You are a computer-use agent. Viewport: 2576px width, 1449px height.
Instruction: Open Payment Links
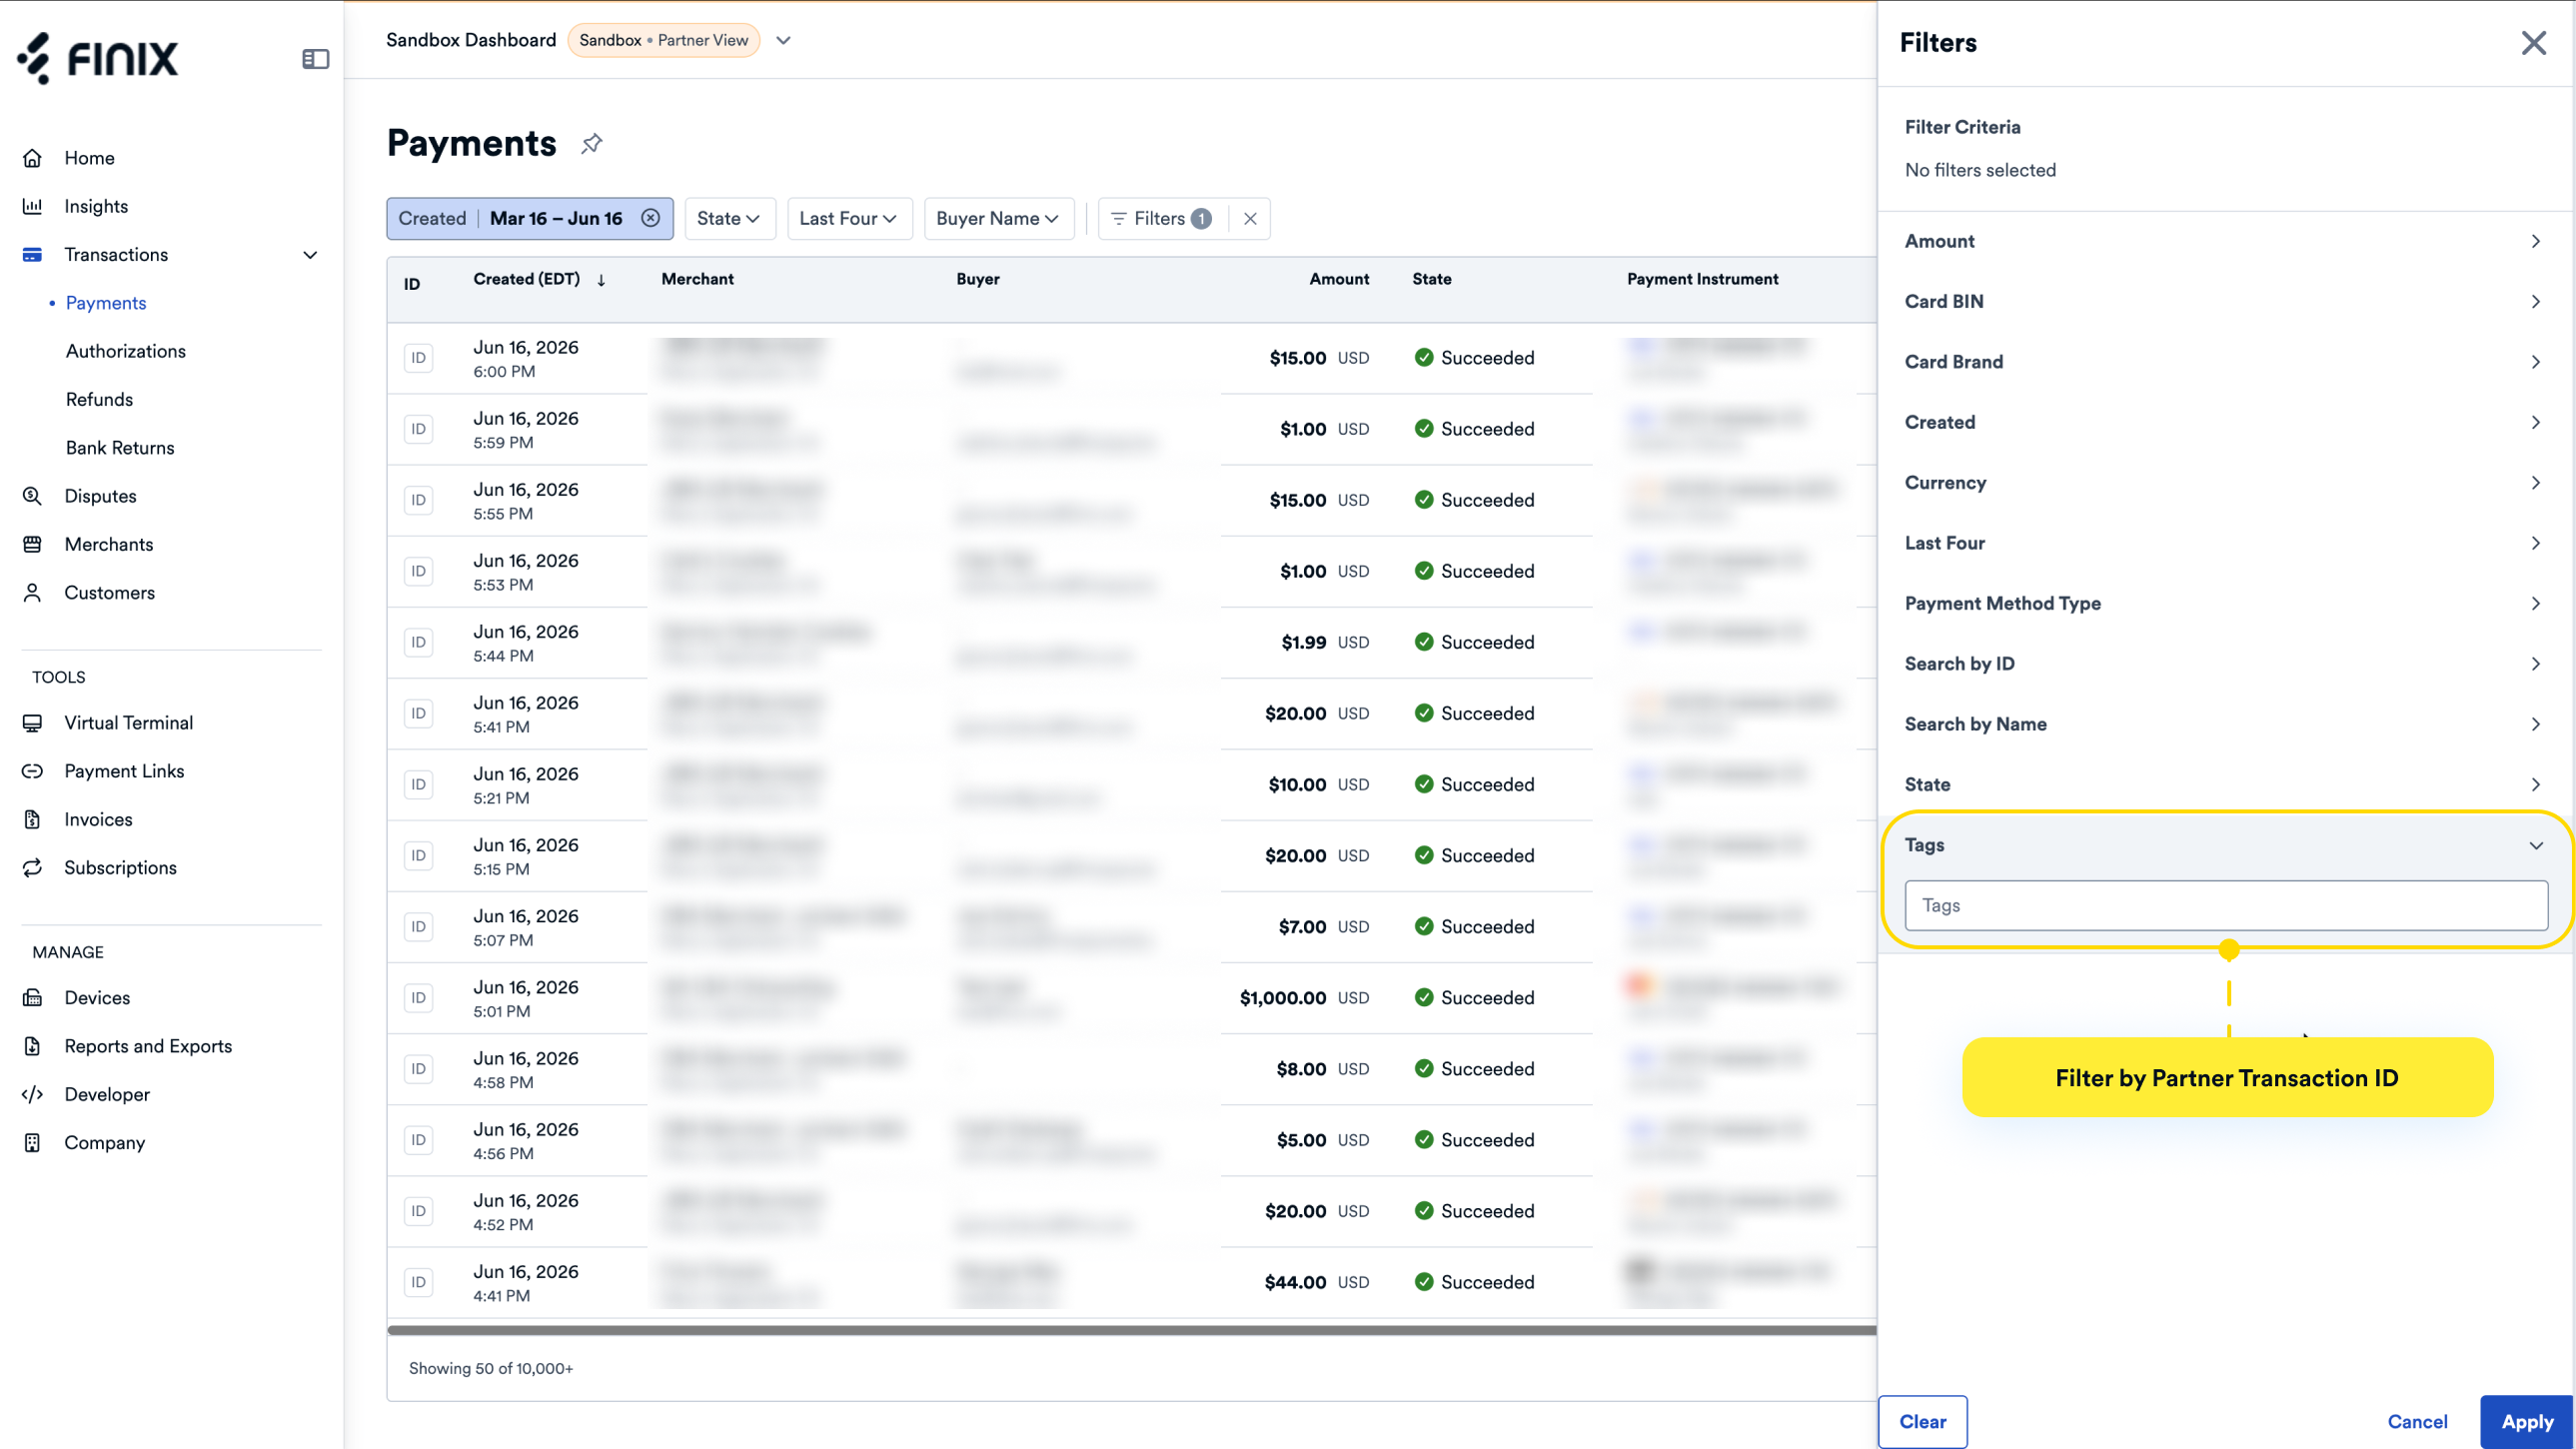124,771
